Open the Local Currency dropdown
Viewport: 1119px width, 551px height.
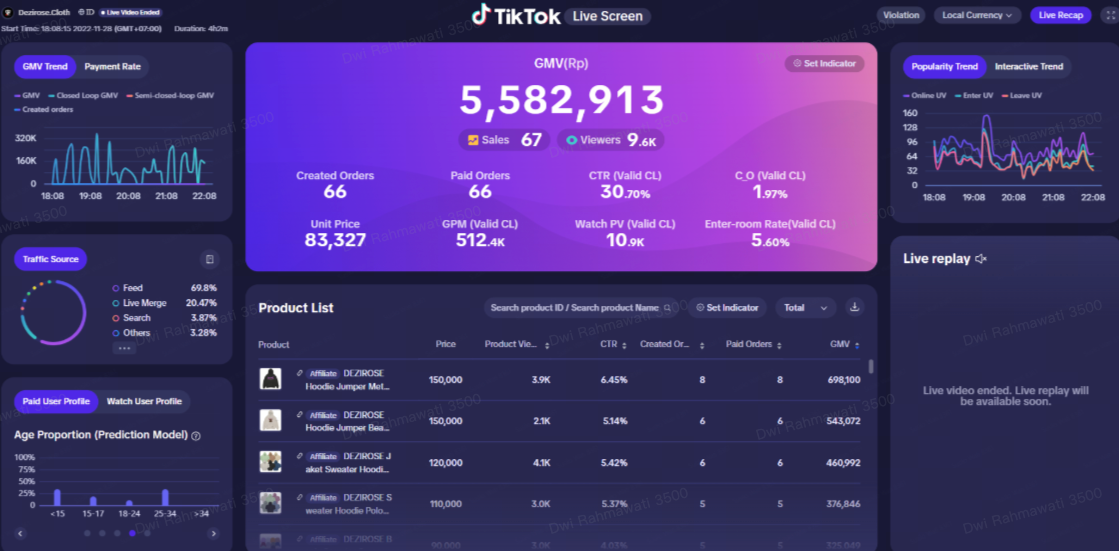coord(977,15)
